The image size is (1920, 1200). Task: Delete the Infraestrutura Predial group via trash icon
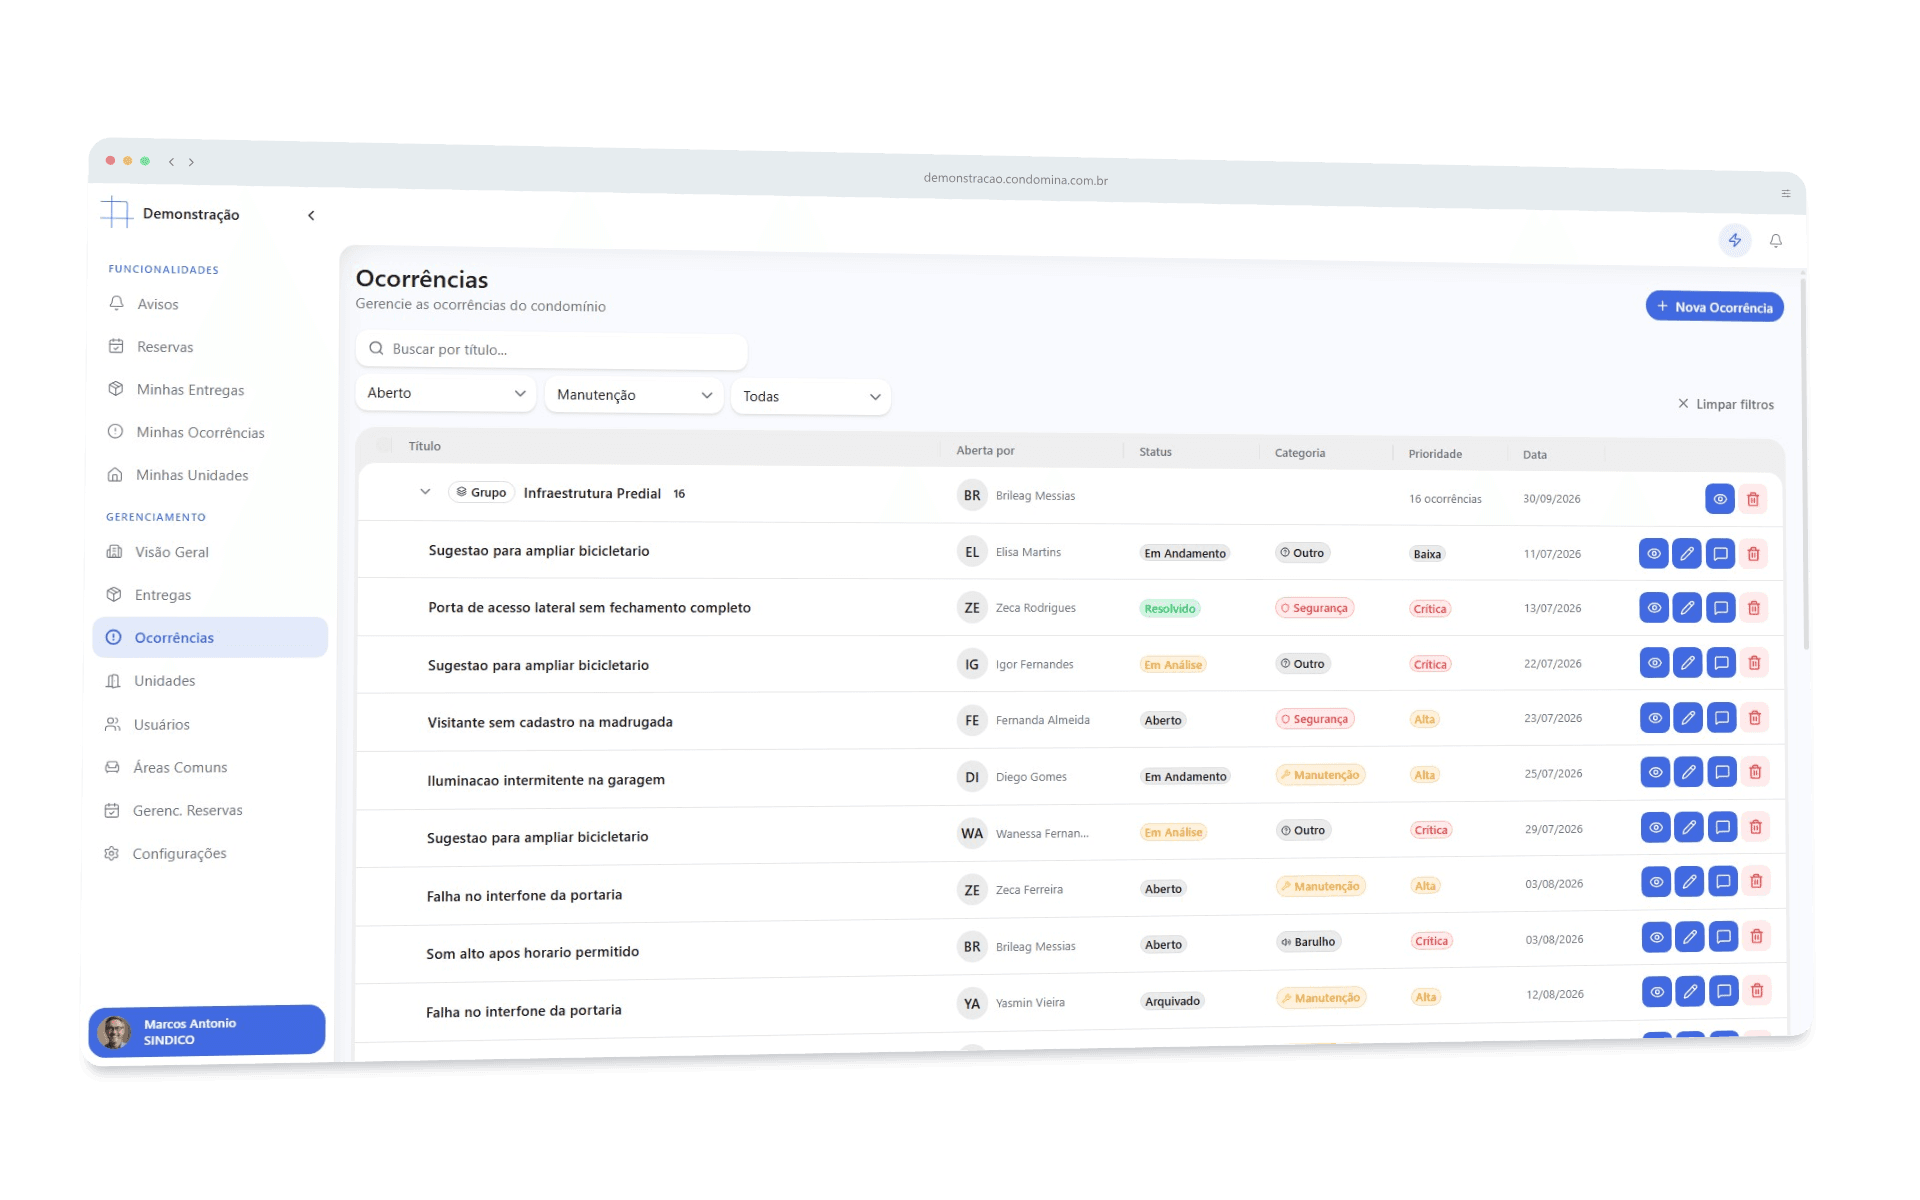(1753, 499)
